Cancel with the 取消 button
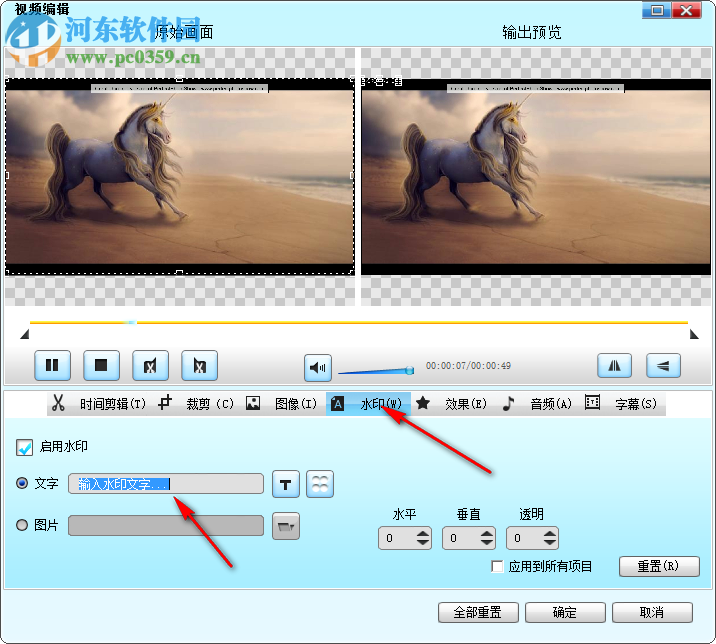Screen dimensions: 716x644 tap(652, 612)
